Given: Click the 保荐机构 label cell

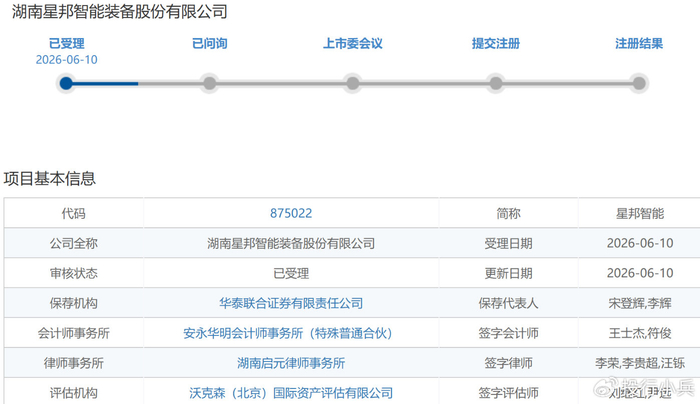Looking at the screenshot, I should [x=74, y=303].
